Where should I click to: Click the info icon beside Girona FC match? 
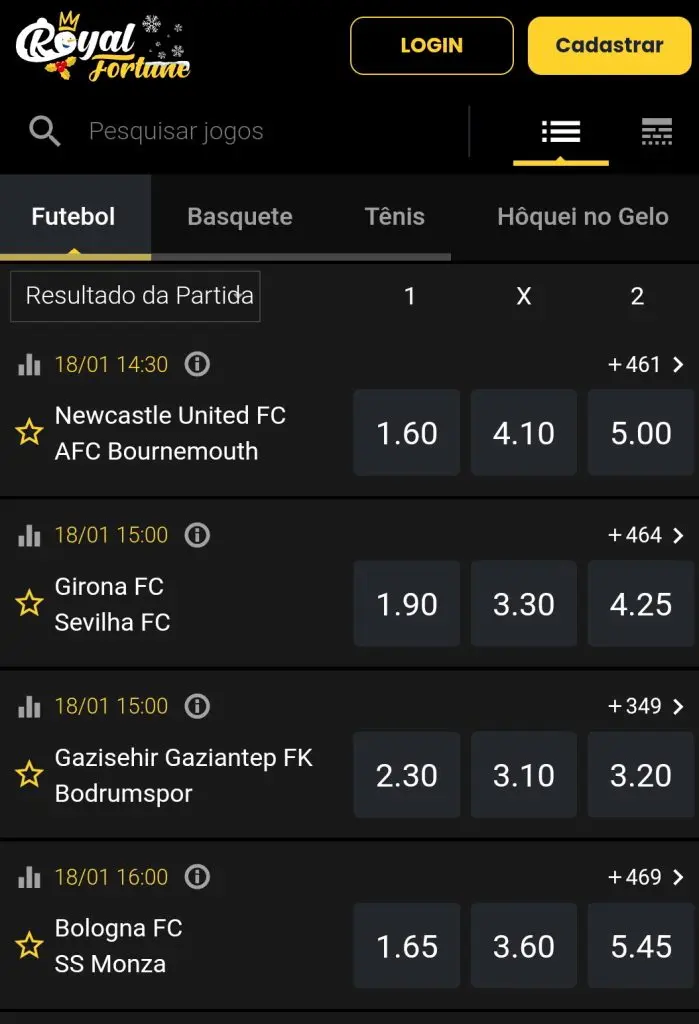point(197,535)
